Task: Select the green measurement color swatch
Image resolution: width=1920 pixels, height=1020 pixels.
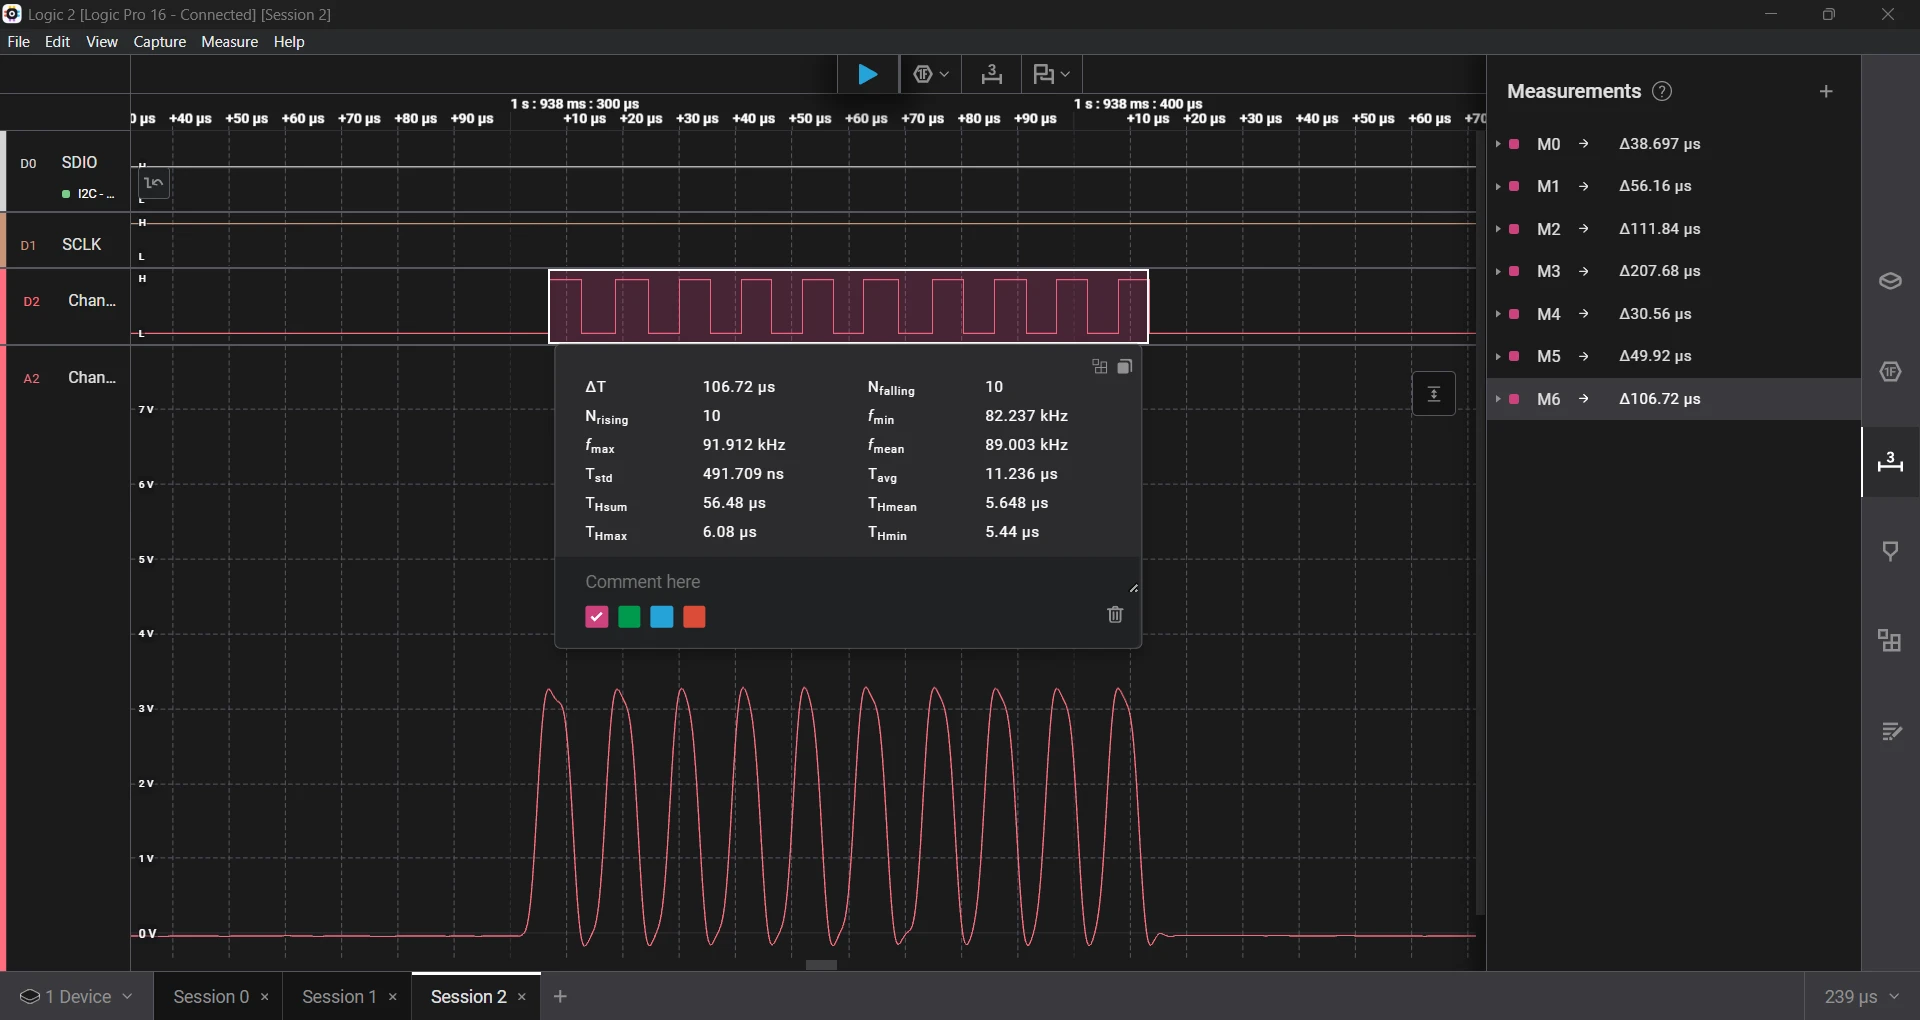Action: [x=629, y=617]
